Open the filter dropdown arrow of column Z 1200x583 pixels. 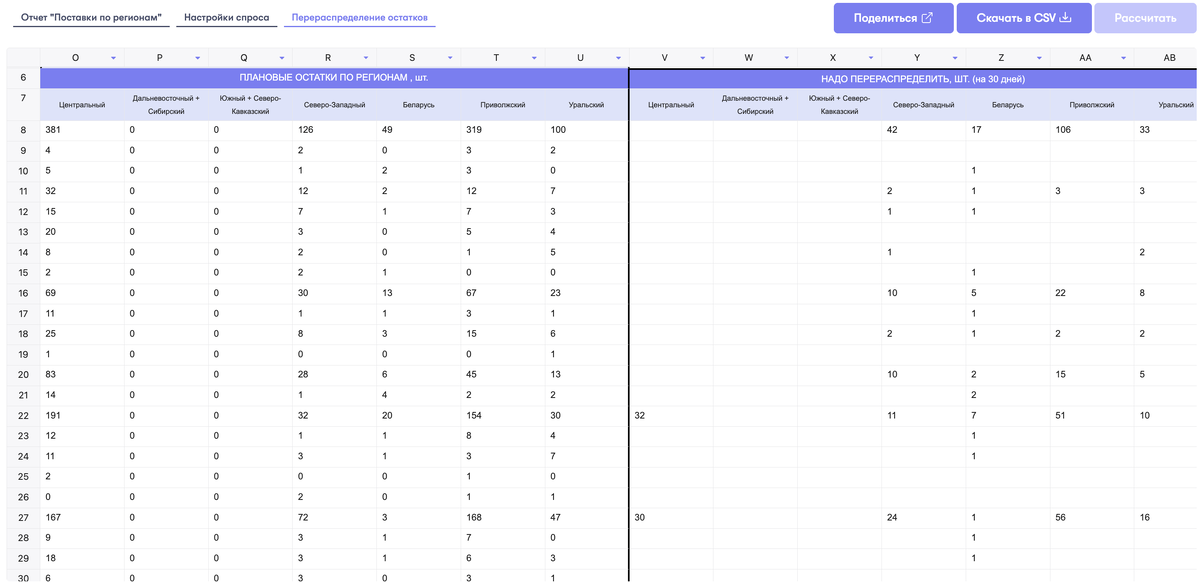(x=1038, y=59)
